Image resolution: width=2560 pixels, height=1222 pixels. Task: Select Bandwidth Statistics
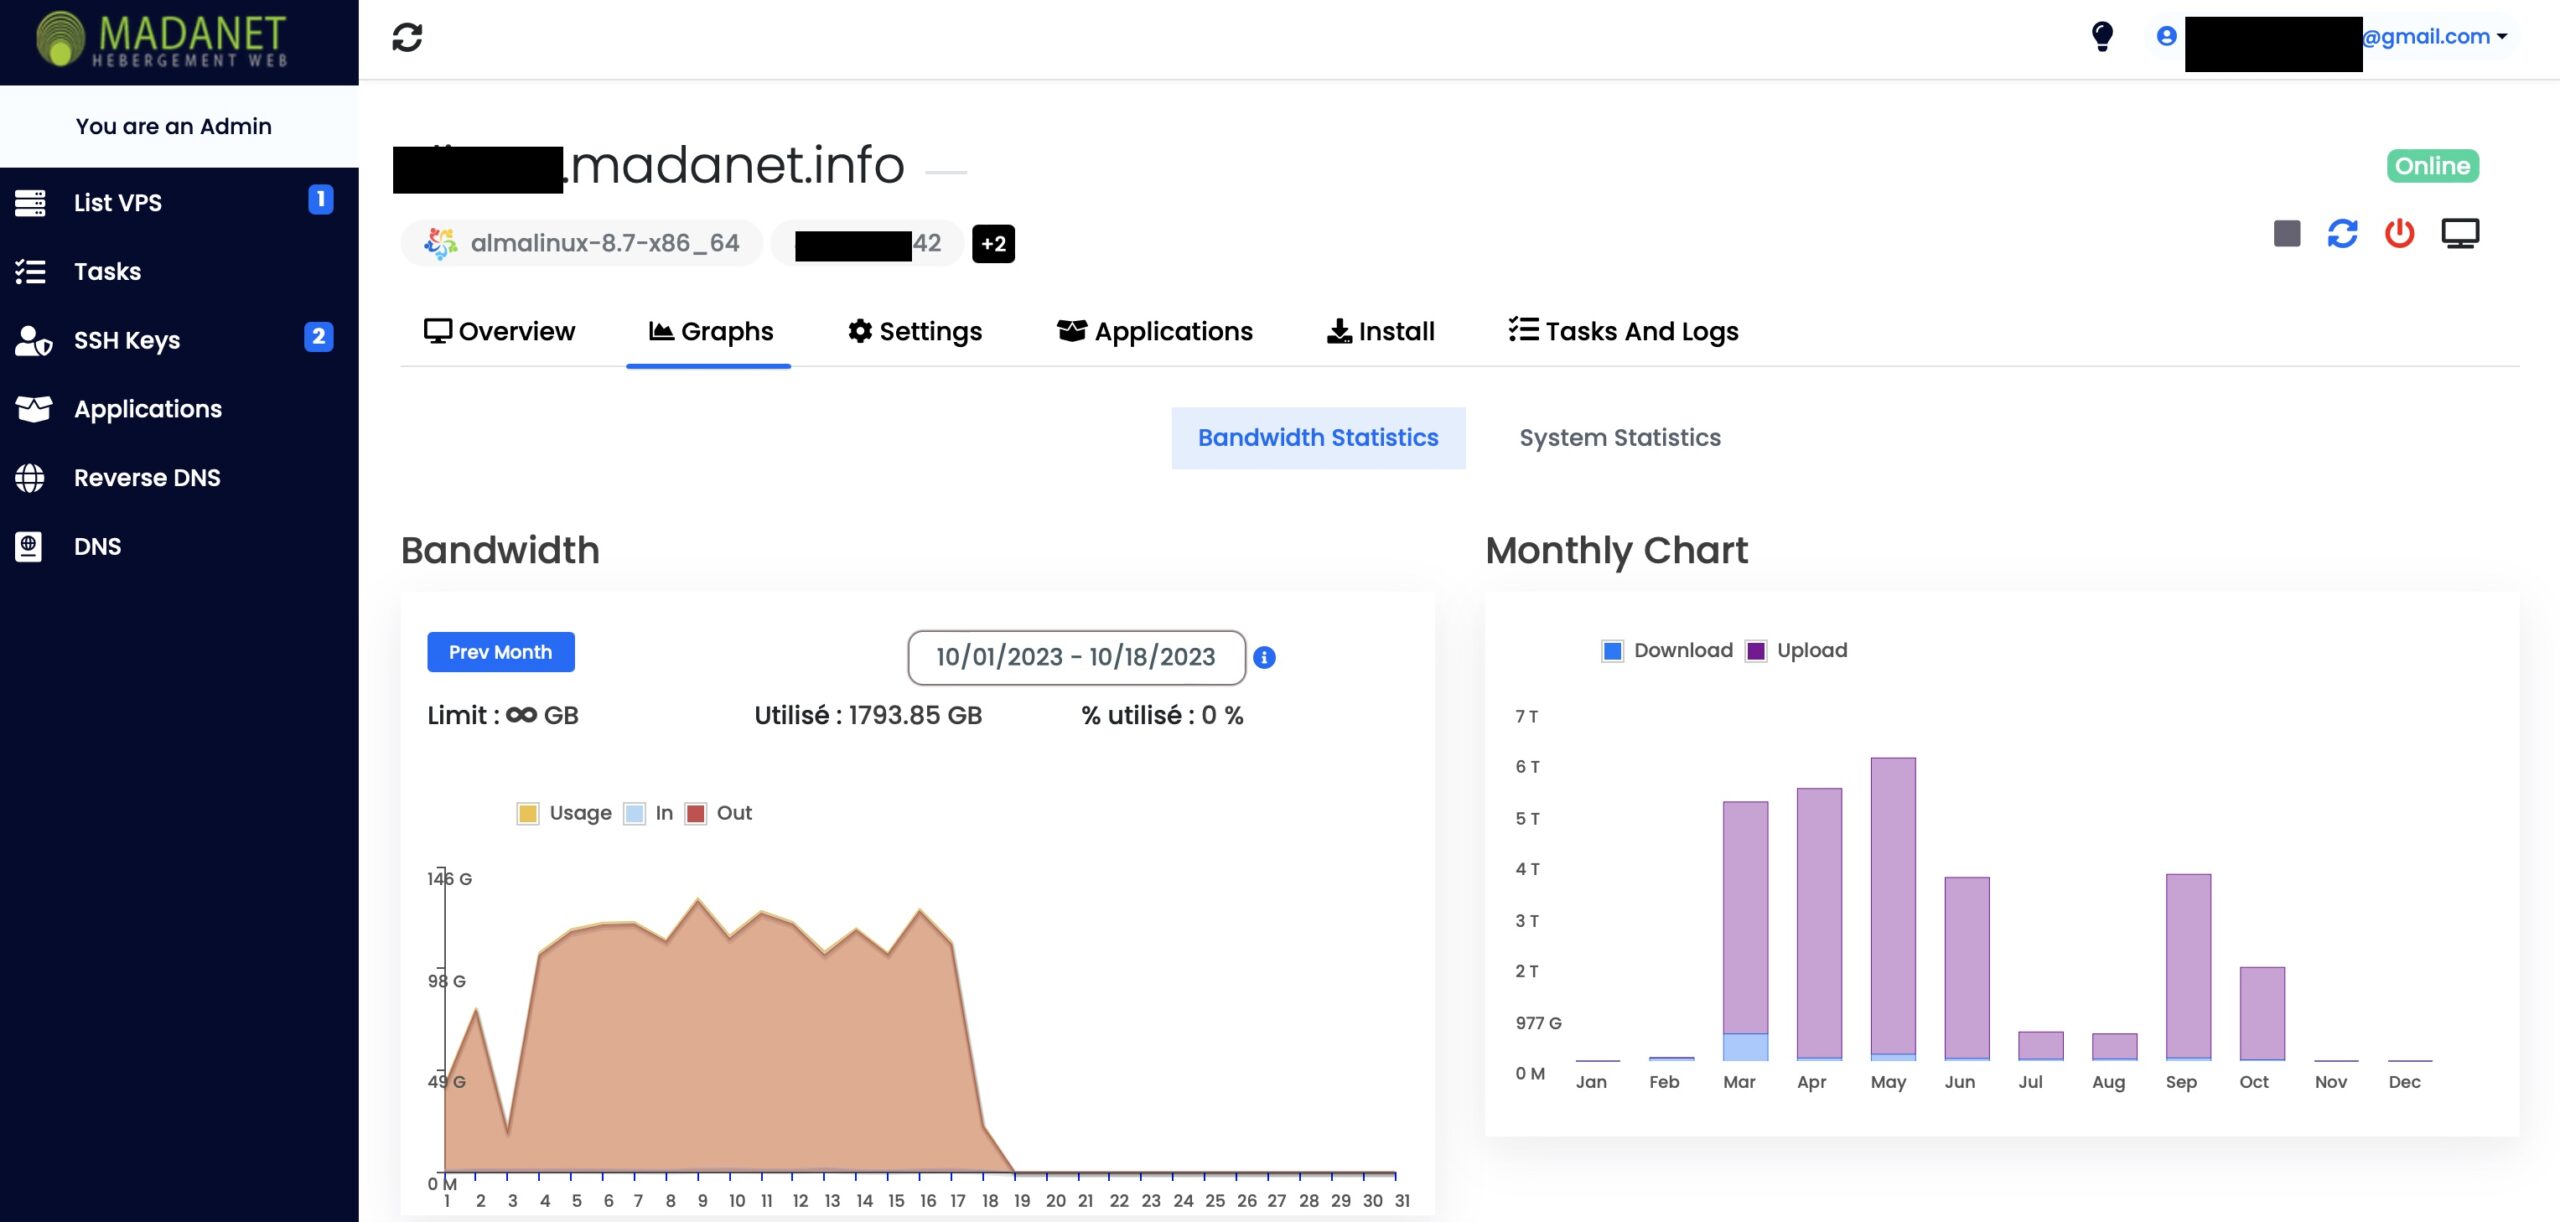(x=1318, y=438)
